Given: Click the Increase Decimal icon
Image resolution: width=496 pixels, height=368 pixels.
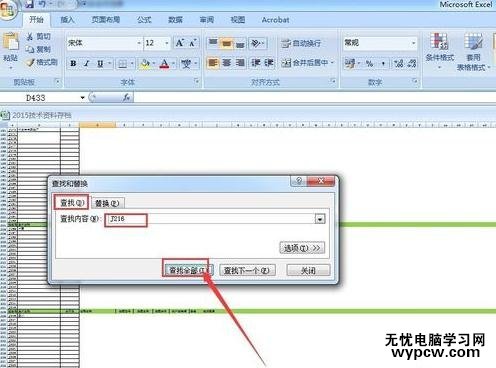Looking at the screenshot, I should coord(399,63).
